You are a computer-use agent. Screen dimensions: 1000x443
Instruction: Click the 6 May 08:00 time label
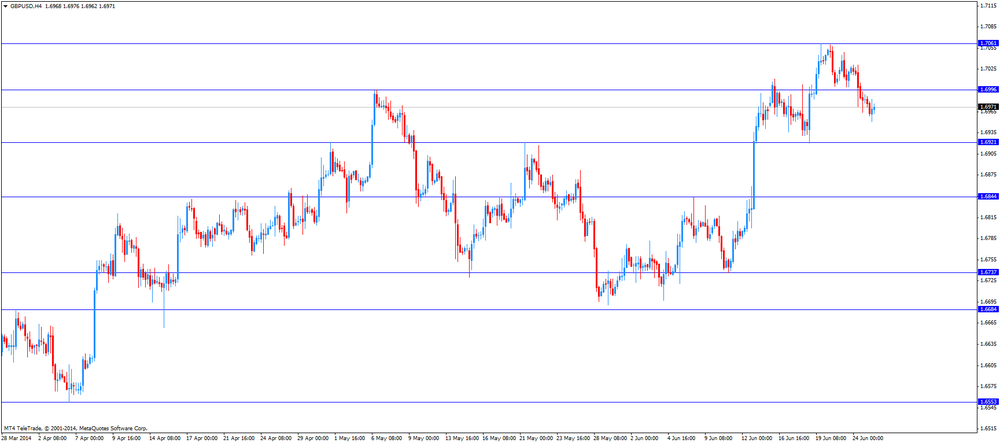click(x=388, y=439)
